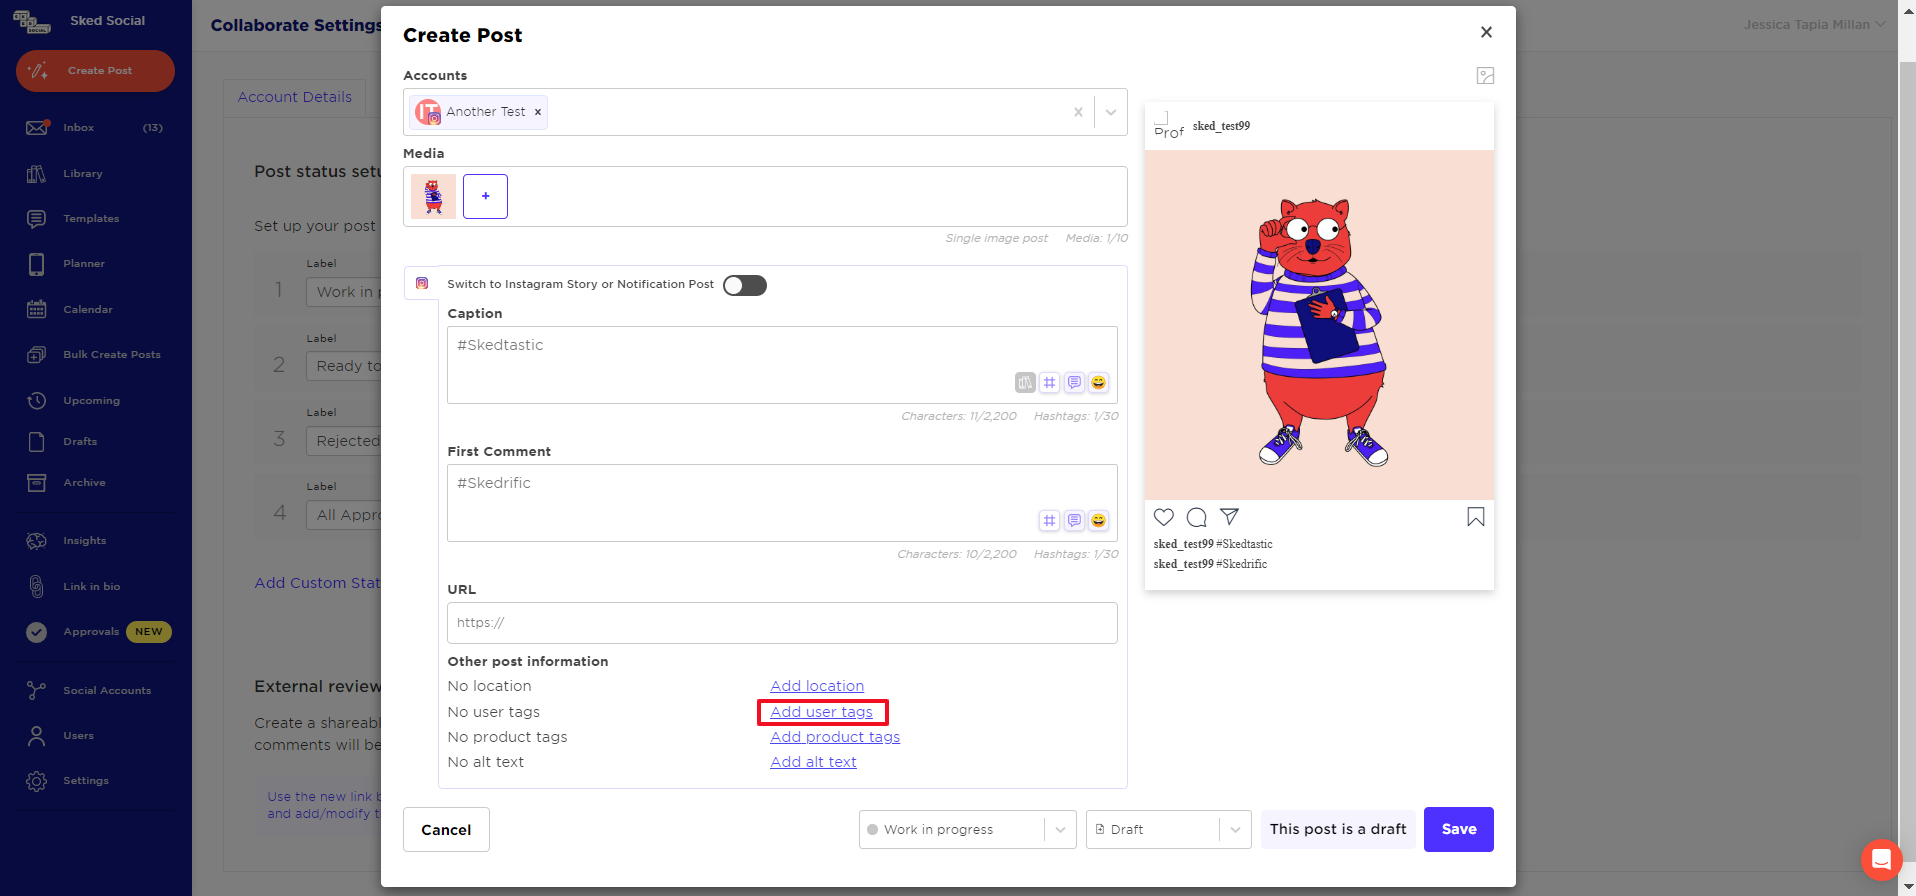Clear all selected accounts
Screen dimensions: 1916x896
point(1078,112)
